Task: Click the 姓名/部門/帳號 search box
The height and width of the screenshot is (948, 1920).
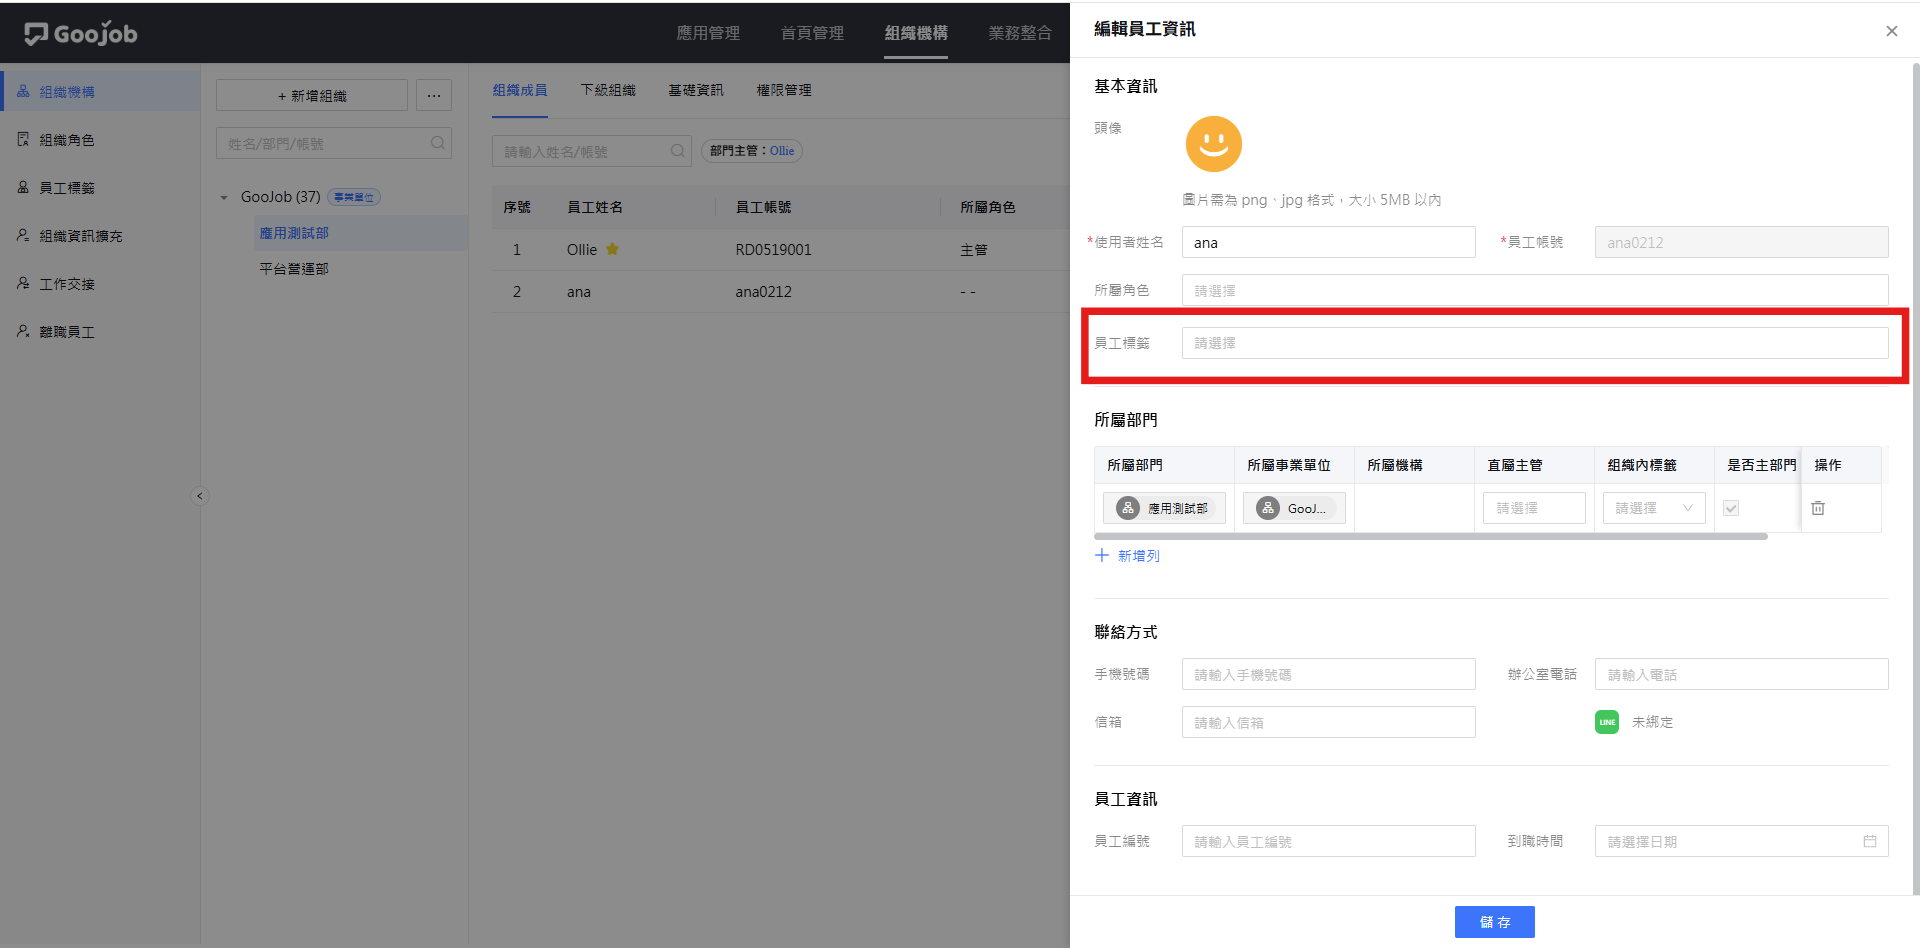Action: 334,143
